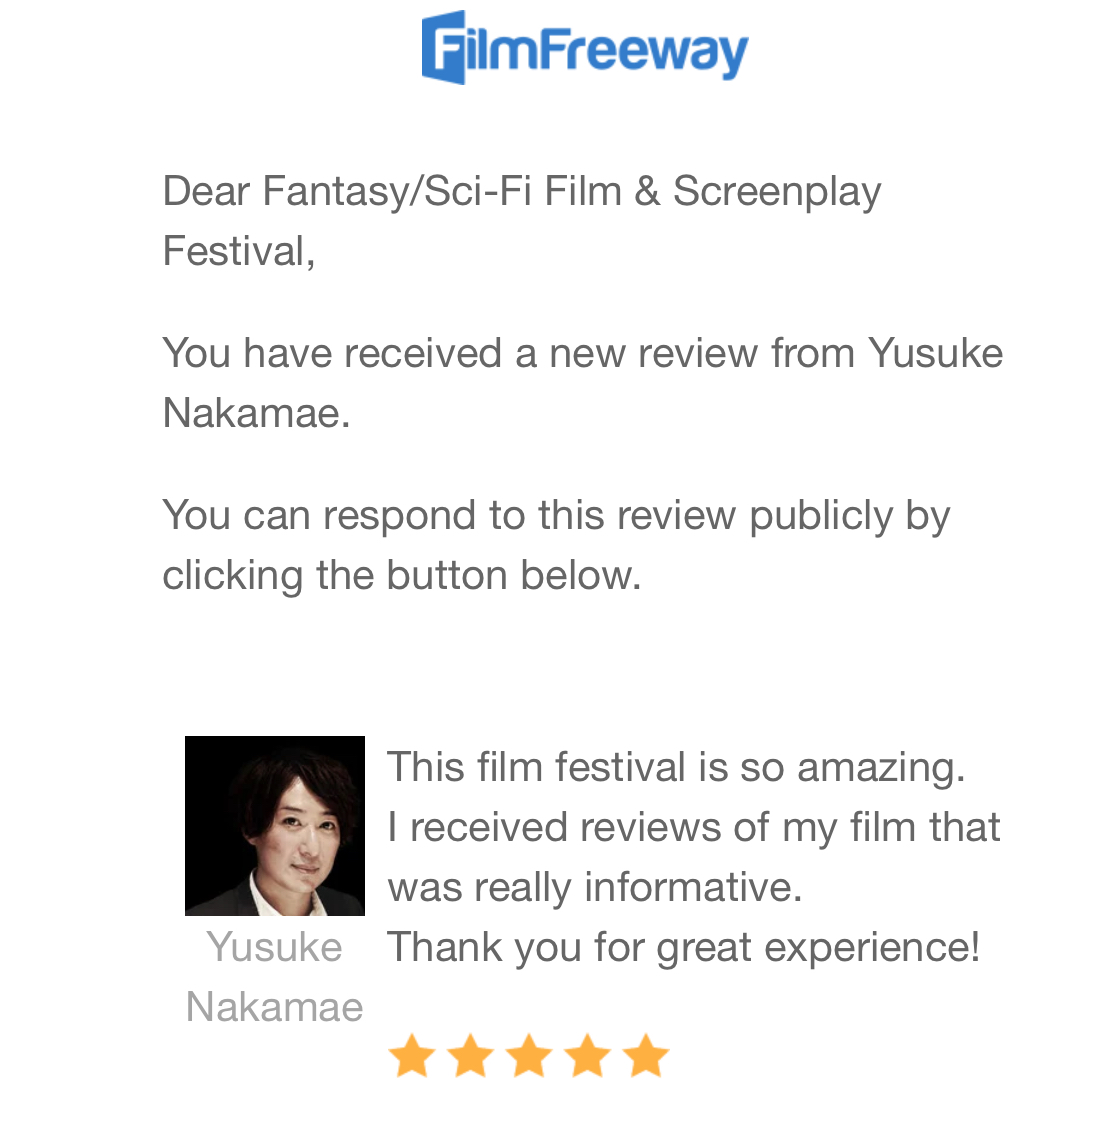Click the first rating star
The height and width of the screenshot is (1128, 1110).
tap(411, 1056)
